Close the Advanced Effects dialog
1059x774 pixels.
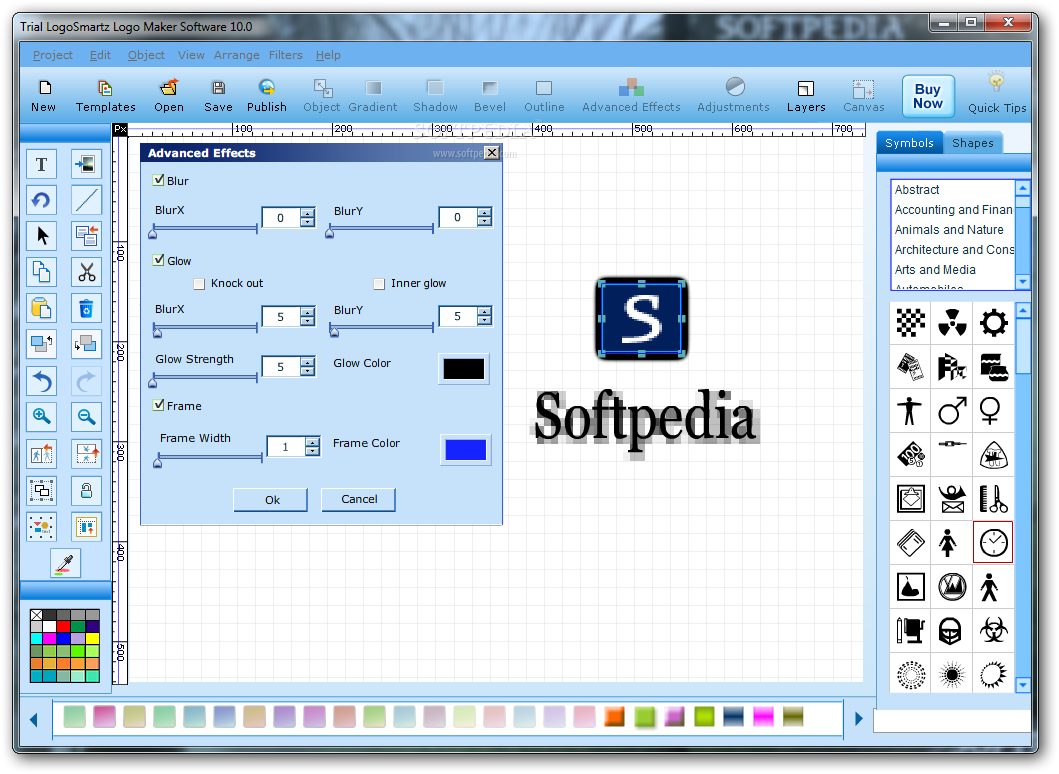tap(492, 153)
